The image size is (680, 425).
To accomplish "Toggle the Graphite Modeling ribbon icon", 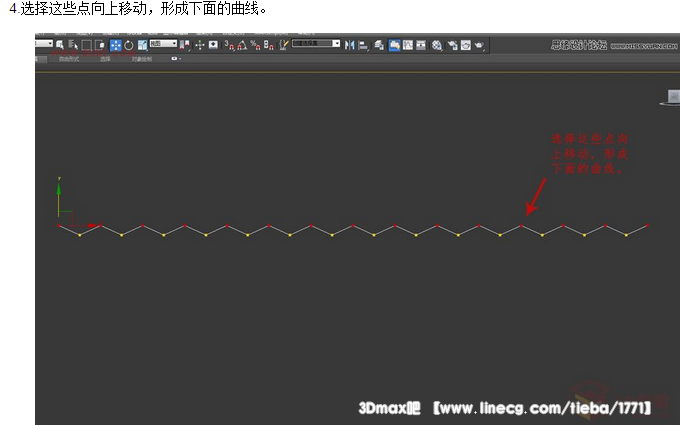I will [x=394, y=45].
